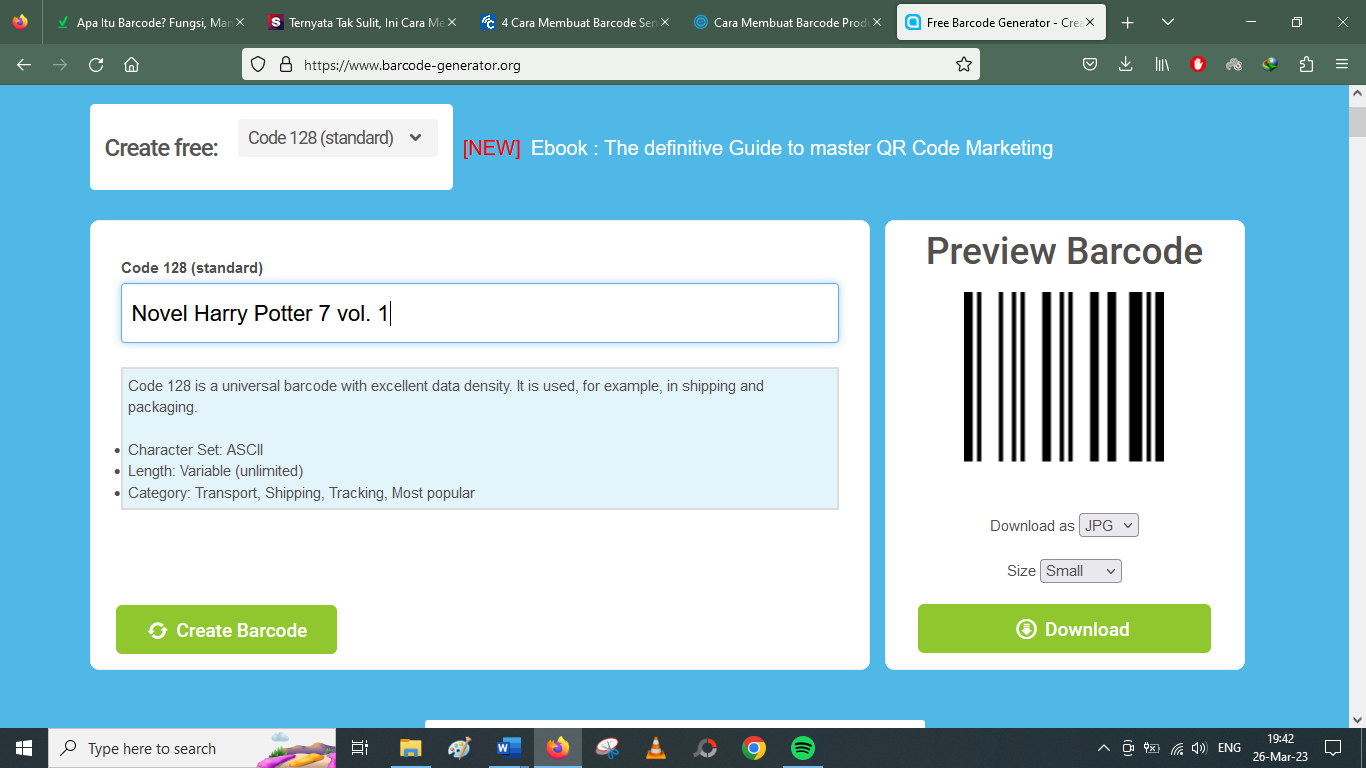Close the '4 Cara Membuat Barcode' tab
The height and width of the screenshot is (768, 1366).
(664, 22)
